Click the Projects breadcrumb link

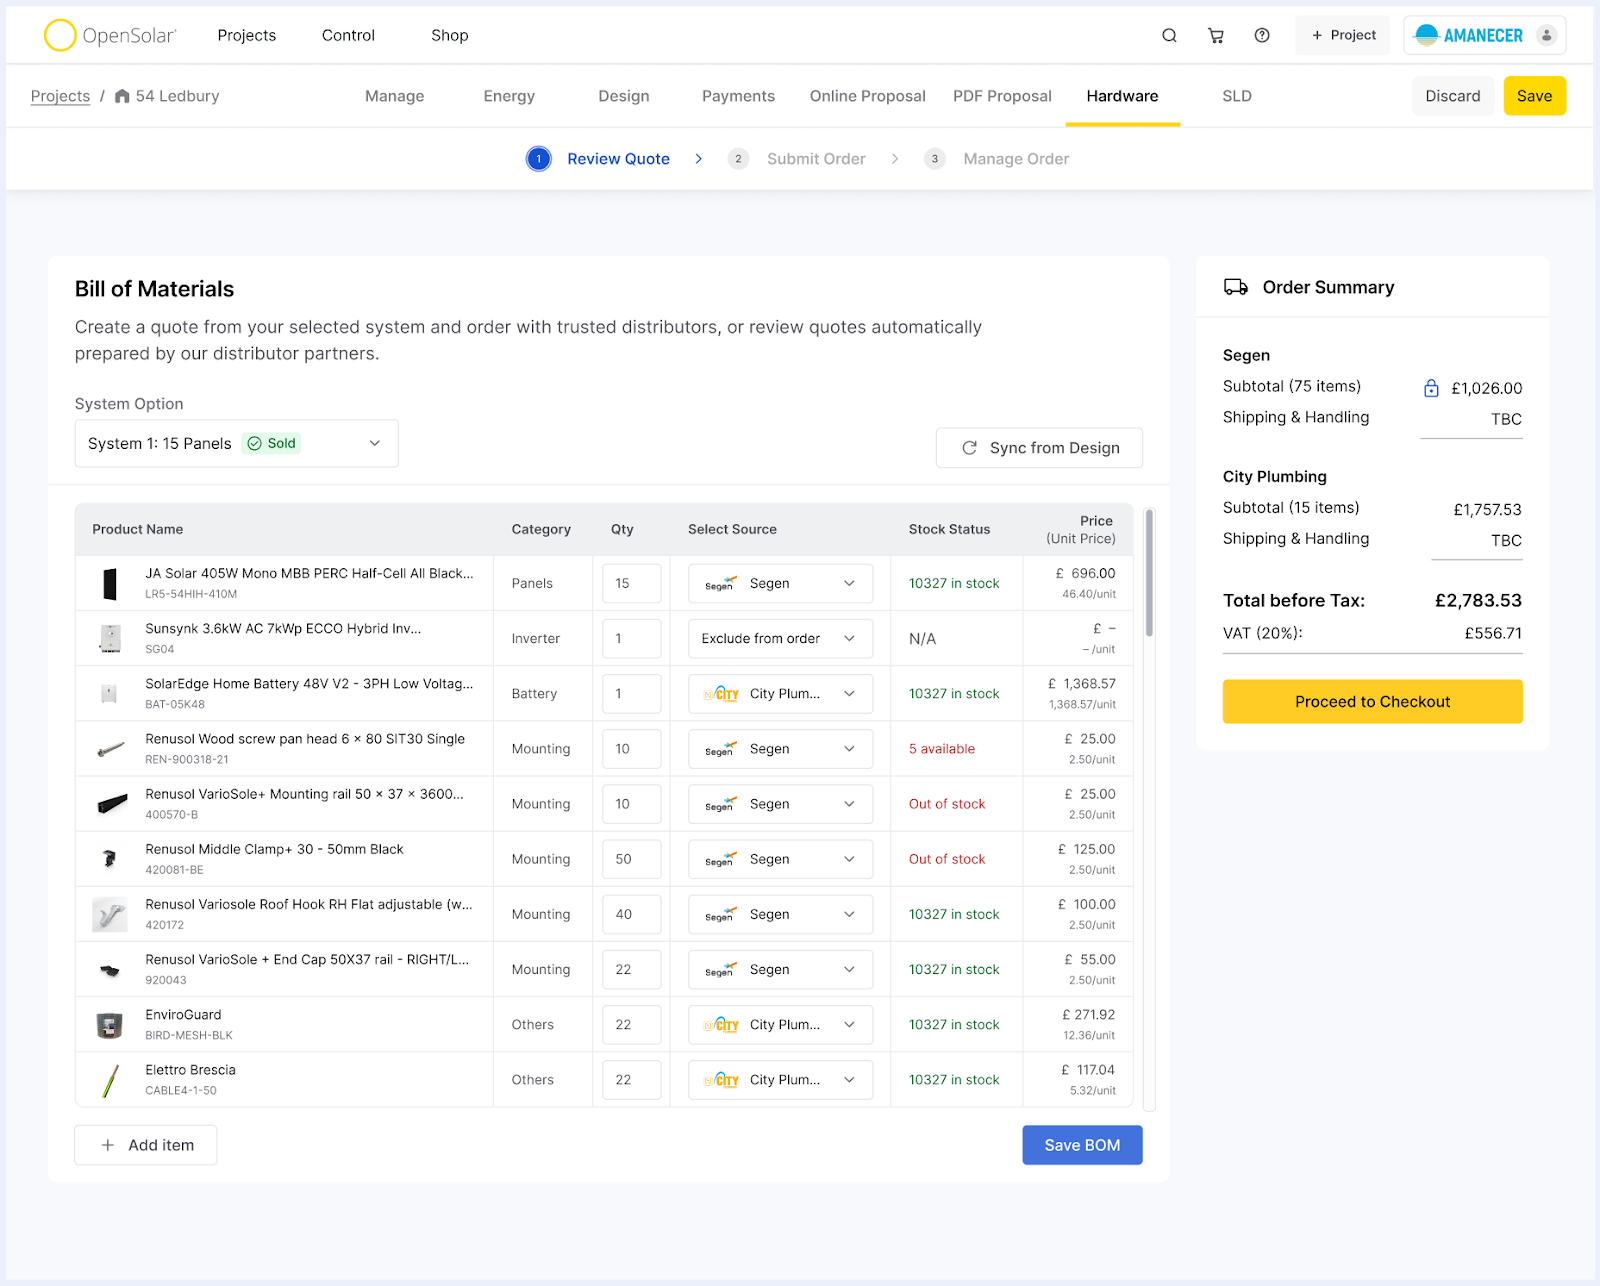pyautogui.click(x=60, y=96)
